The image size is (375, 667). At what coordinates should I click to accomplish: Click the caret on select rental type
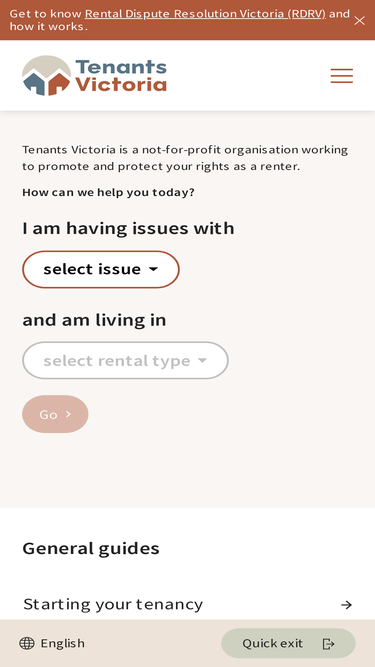[x=202, y=360]
